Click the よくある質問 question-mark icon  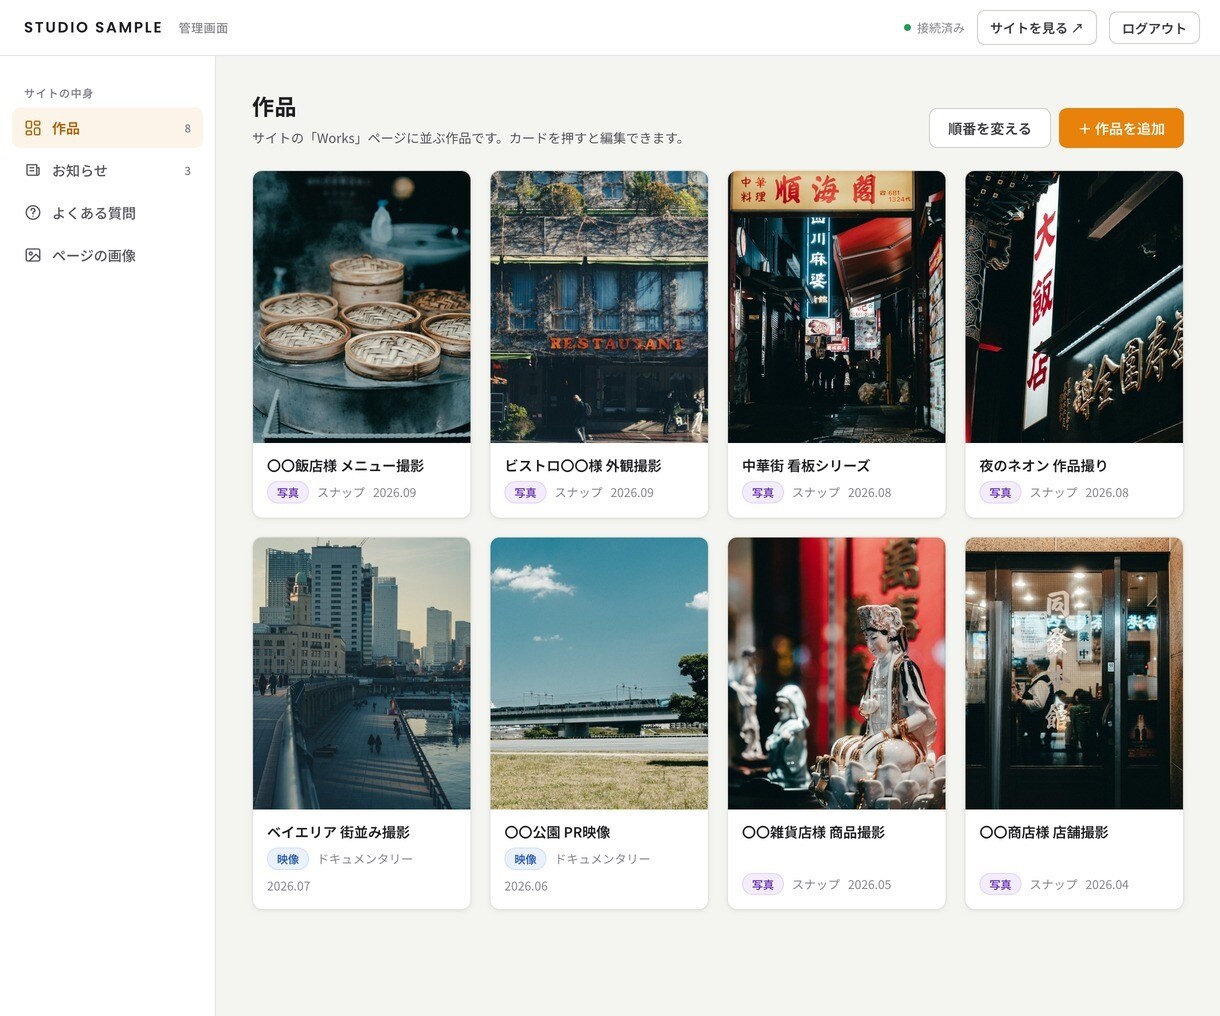[x=33, y=213]
